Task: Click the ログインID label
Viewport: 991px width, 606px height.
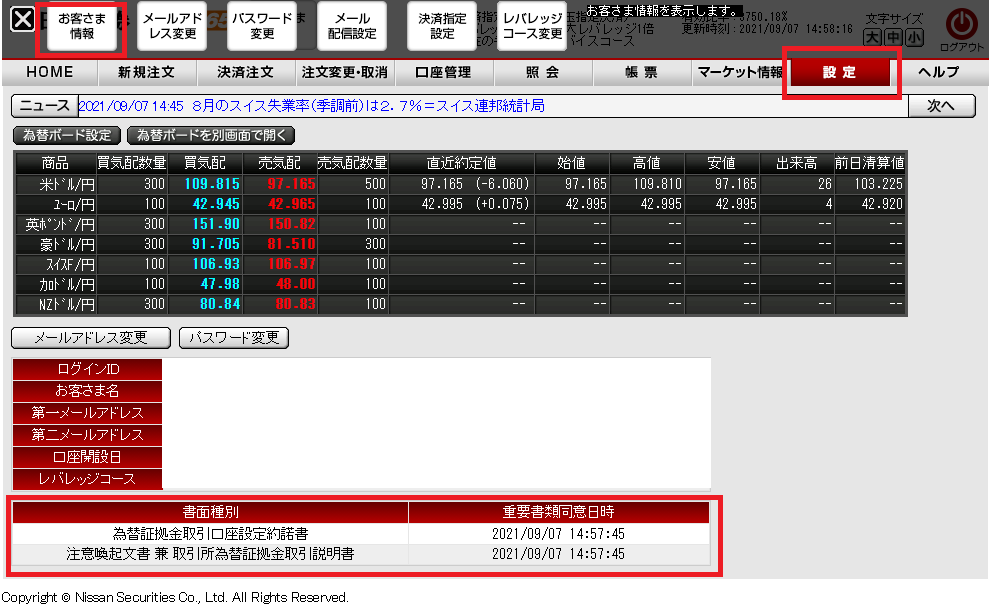Action: 87,369
